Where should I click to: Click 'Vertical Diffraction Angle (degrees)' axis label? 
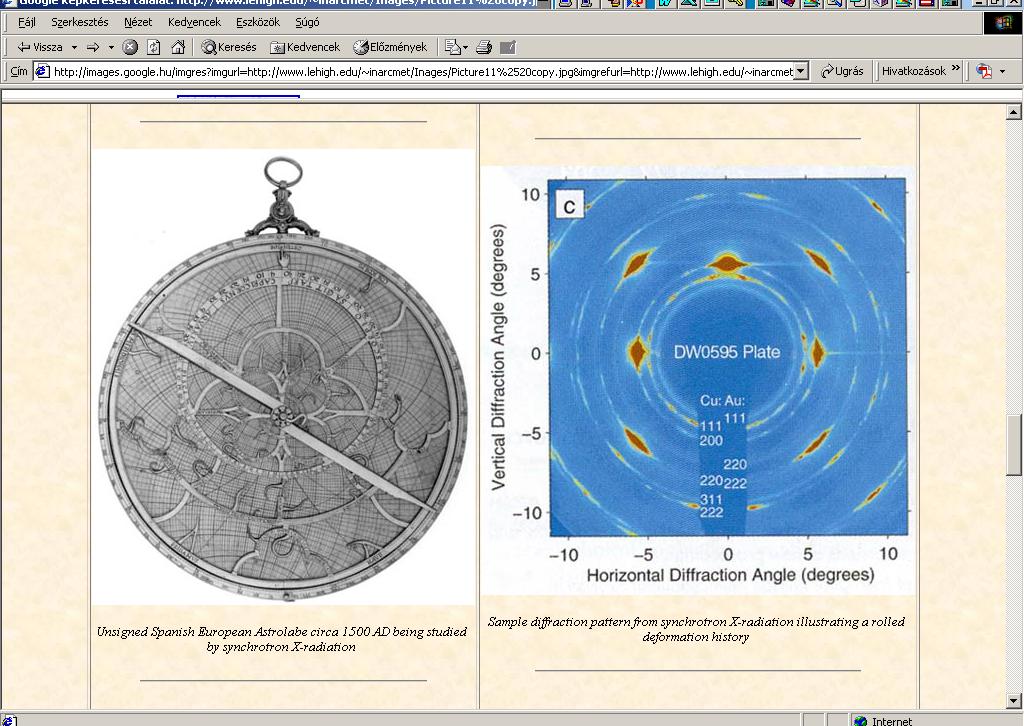[498, 357]
